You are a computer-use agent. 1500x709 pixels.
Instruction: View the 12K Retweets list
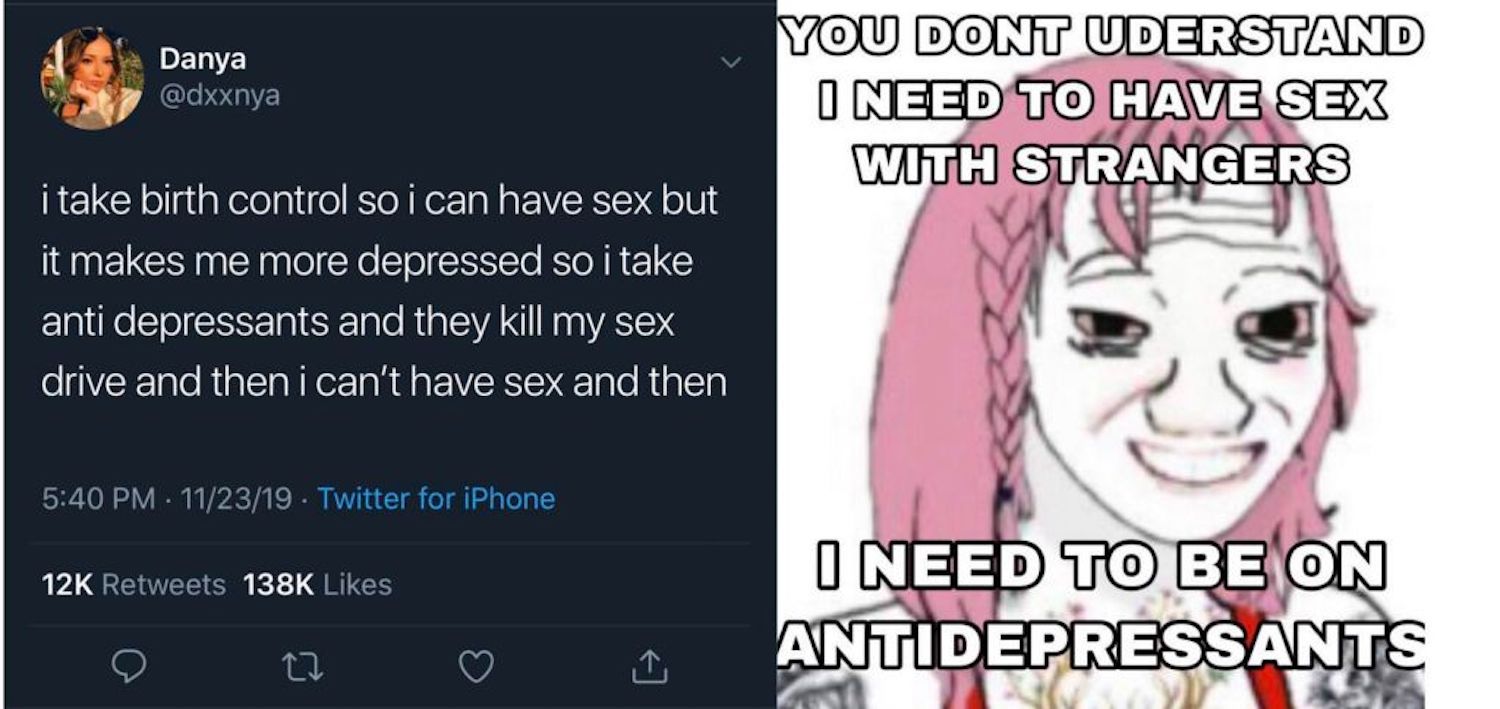point(133,585)
